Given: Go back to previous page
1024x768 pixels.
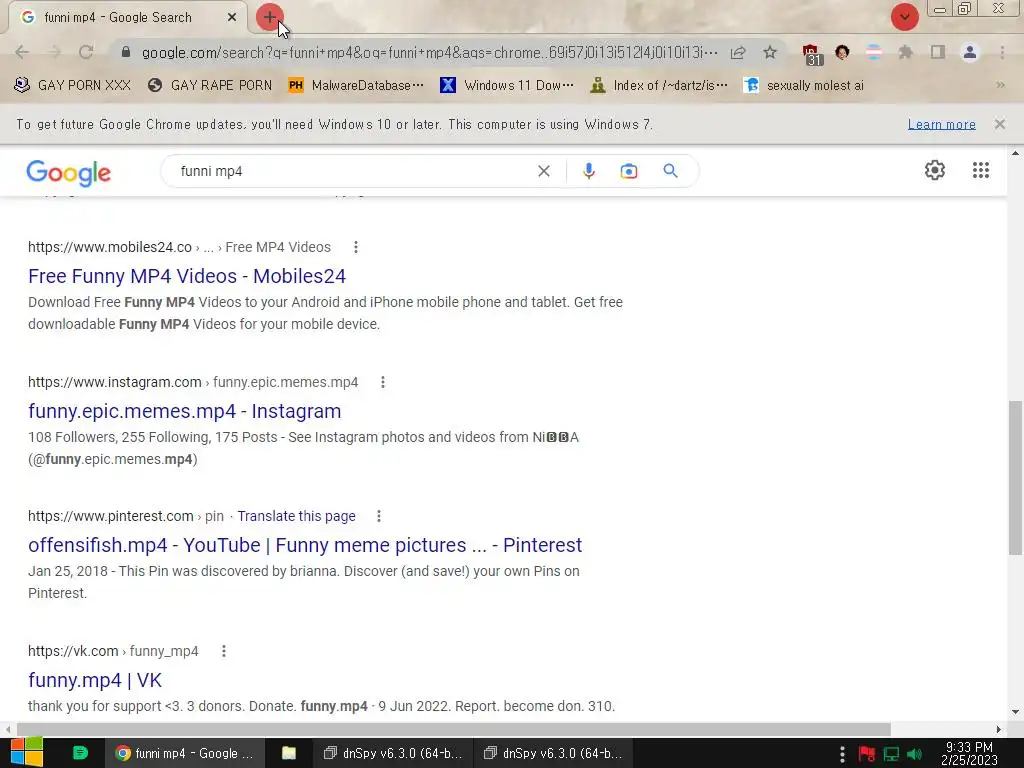Looking at the screenshot, I should (x=22, y=52).
